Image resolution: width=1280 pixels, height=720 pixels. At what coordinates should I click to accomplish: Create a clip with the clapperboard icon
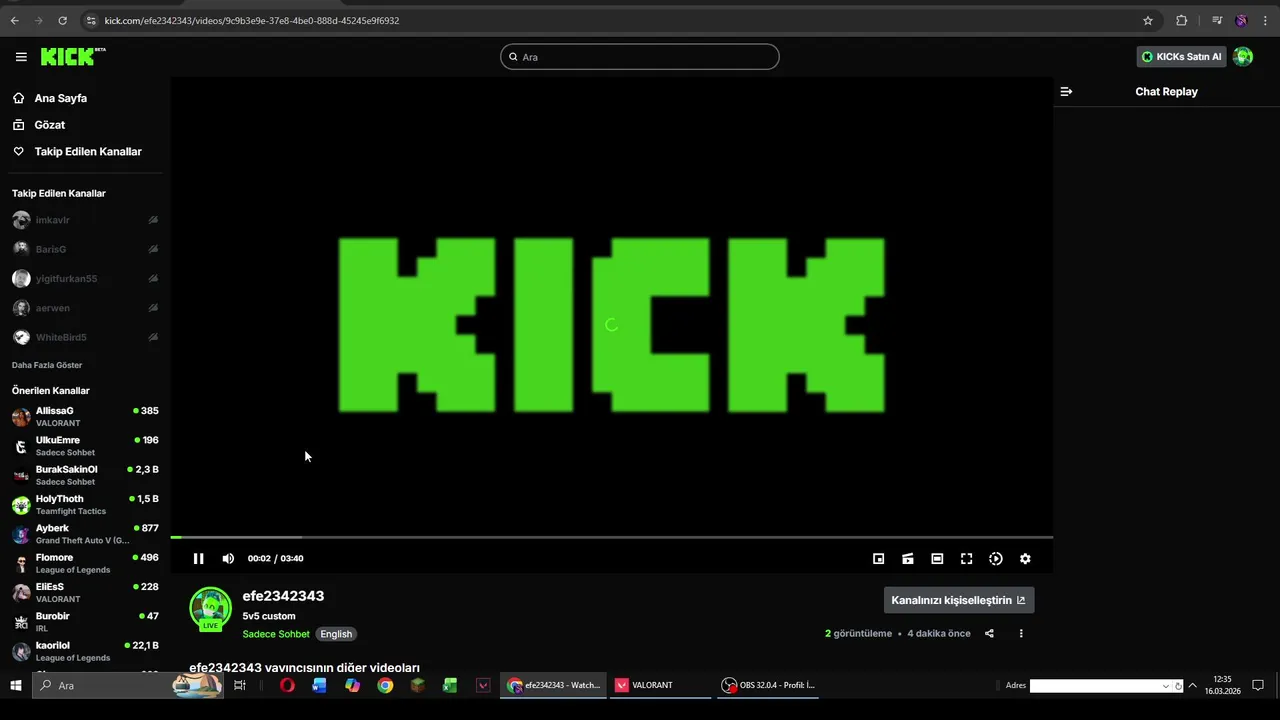click(x=908, y=559)
